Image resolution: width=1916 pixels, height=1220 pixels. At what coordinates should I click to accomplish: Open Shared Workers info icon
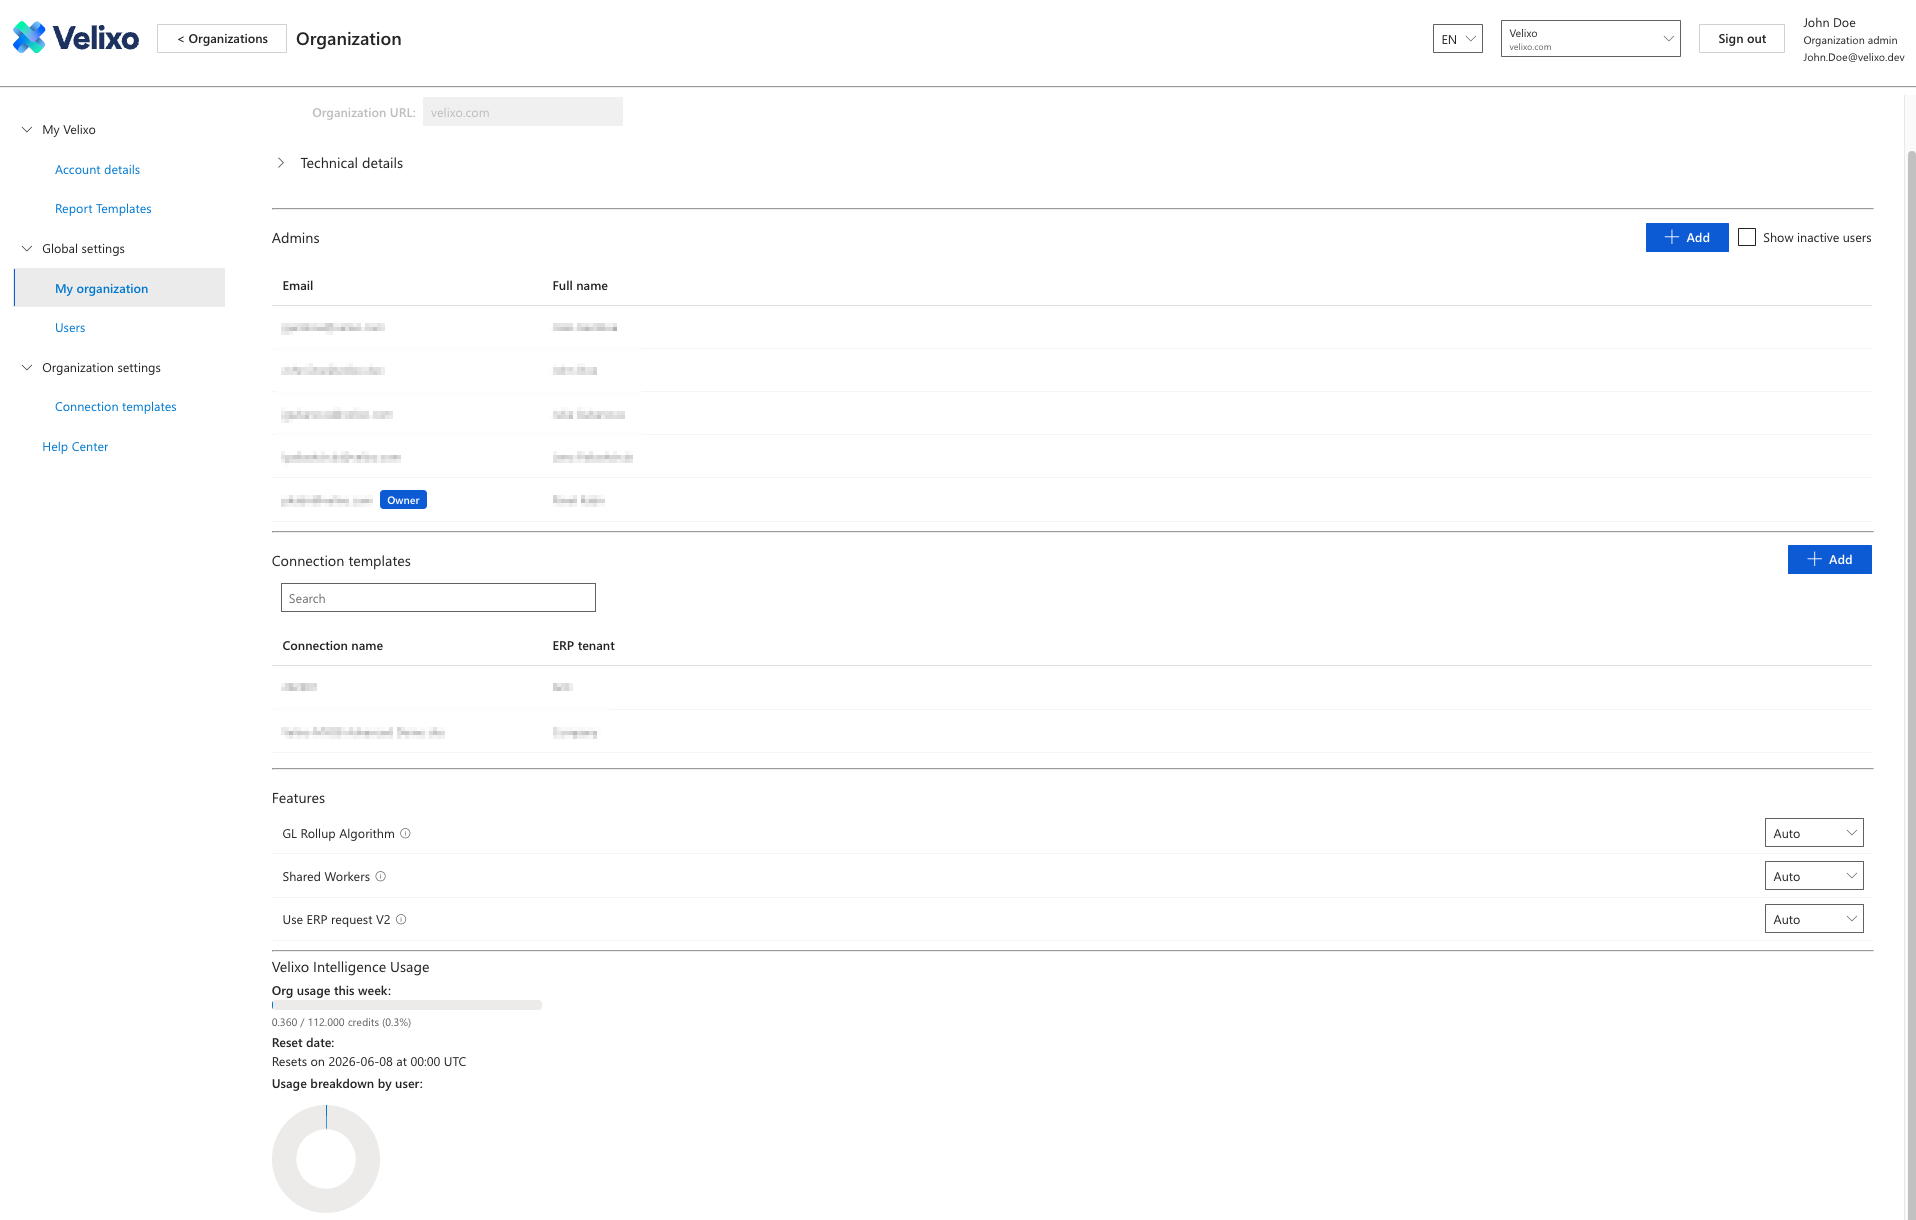tap(380, 876)
